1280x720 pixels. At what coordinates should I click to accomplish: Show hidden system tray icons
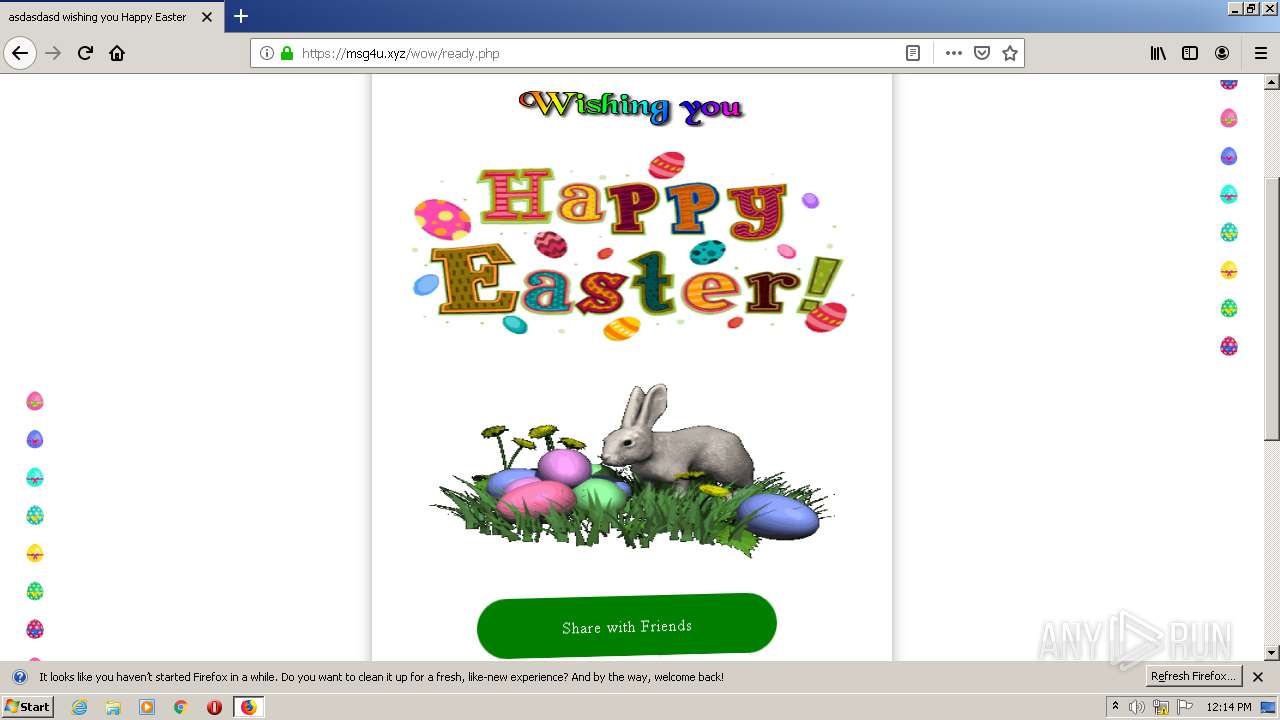[x=1116, y=707]
